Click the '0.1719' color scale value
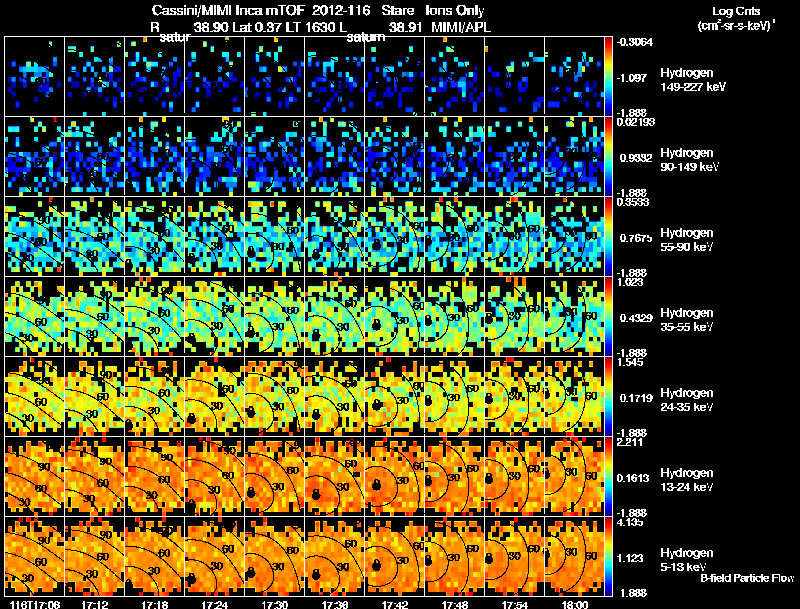This screenshot has width=800, height=609. pyautogui.click(x=636, y=398)
